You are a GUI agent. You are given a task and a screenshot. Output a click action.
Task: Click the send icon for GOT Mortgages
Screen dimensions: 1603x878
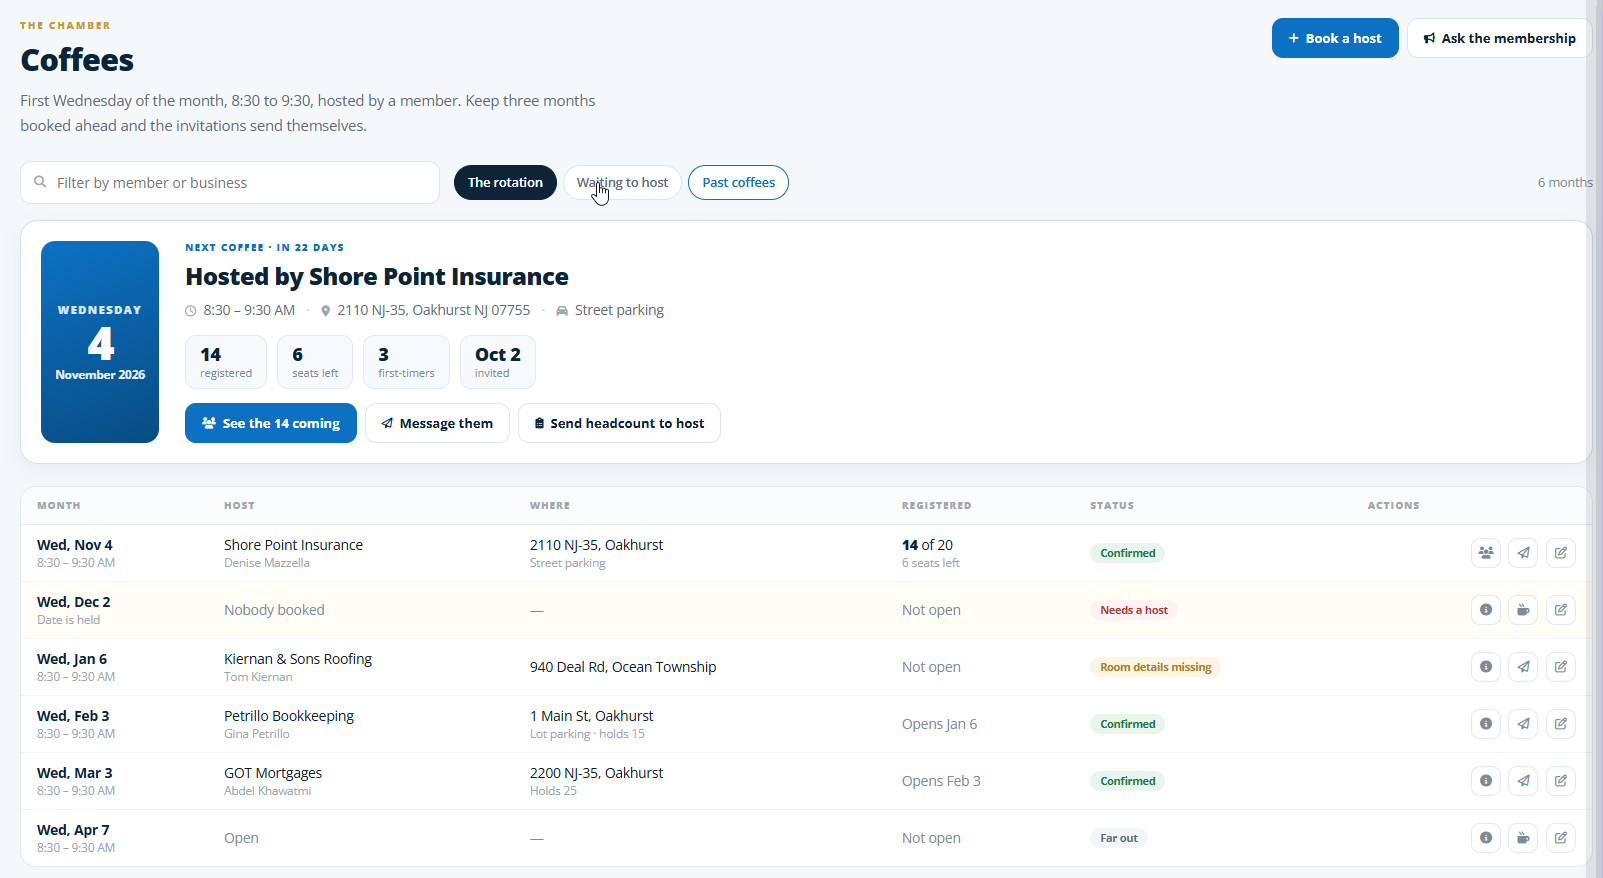click(1523, 781)
